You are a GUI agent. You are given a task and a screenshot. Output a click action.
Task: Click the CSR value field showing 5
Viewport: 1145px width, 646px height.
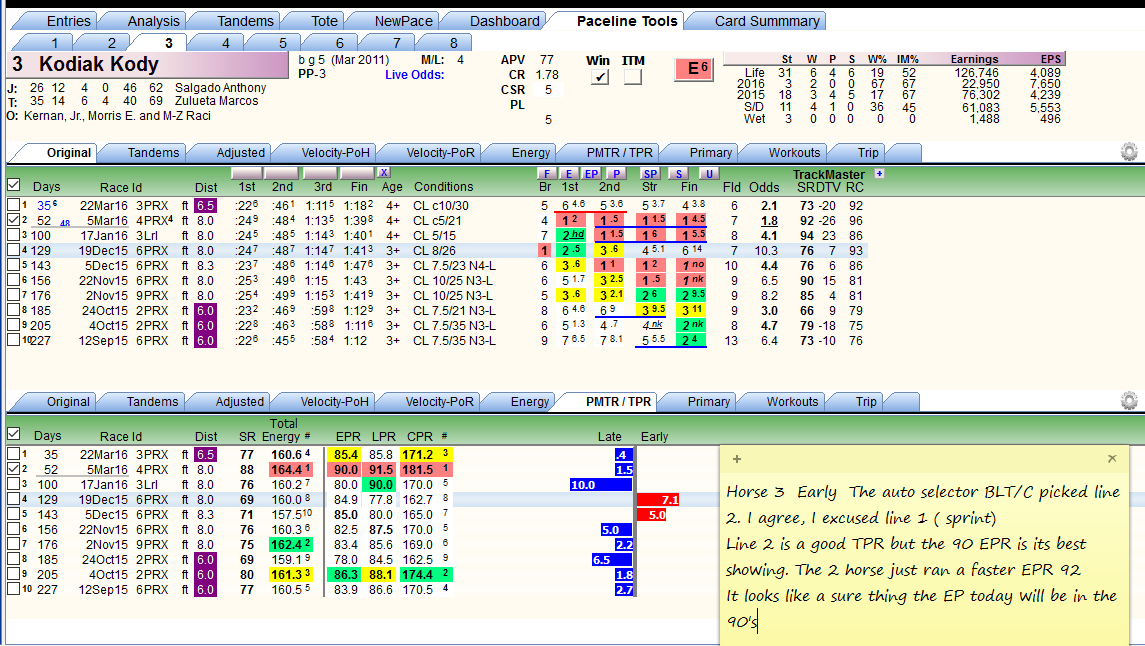tap(548, 90)
